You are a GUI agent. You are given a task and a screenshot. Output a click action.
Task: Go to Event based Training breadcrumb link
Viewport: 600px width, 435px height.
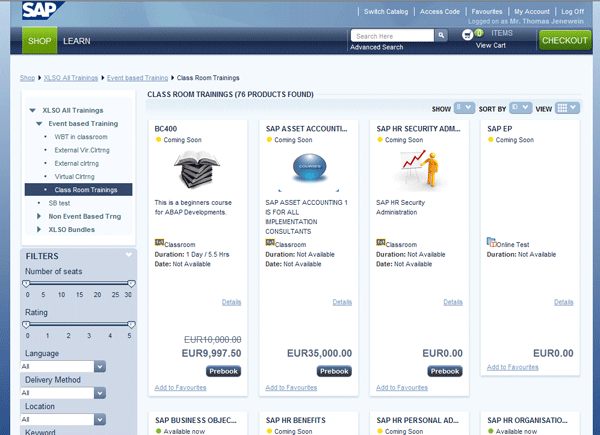[x=137, y=78]
